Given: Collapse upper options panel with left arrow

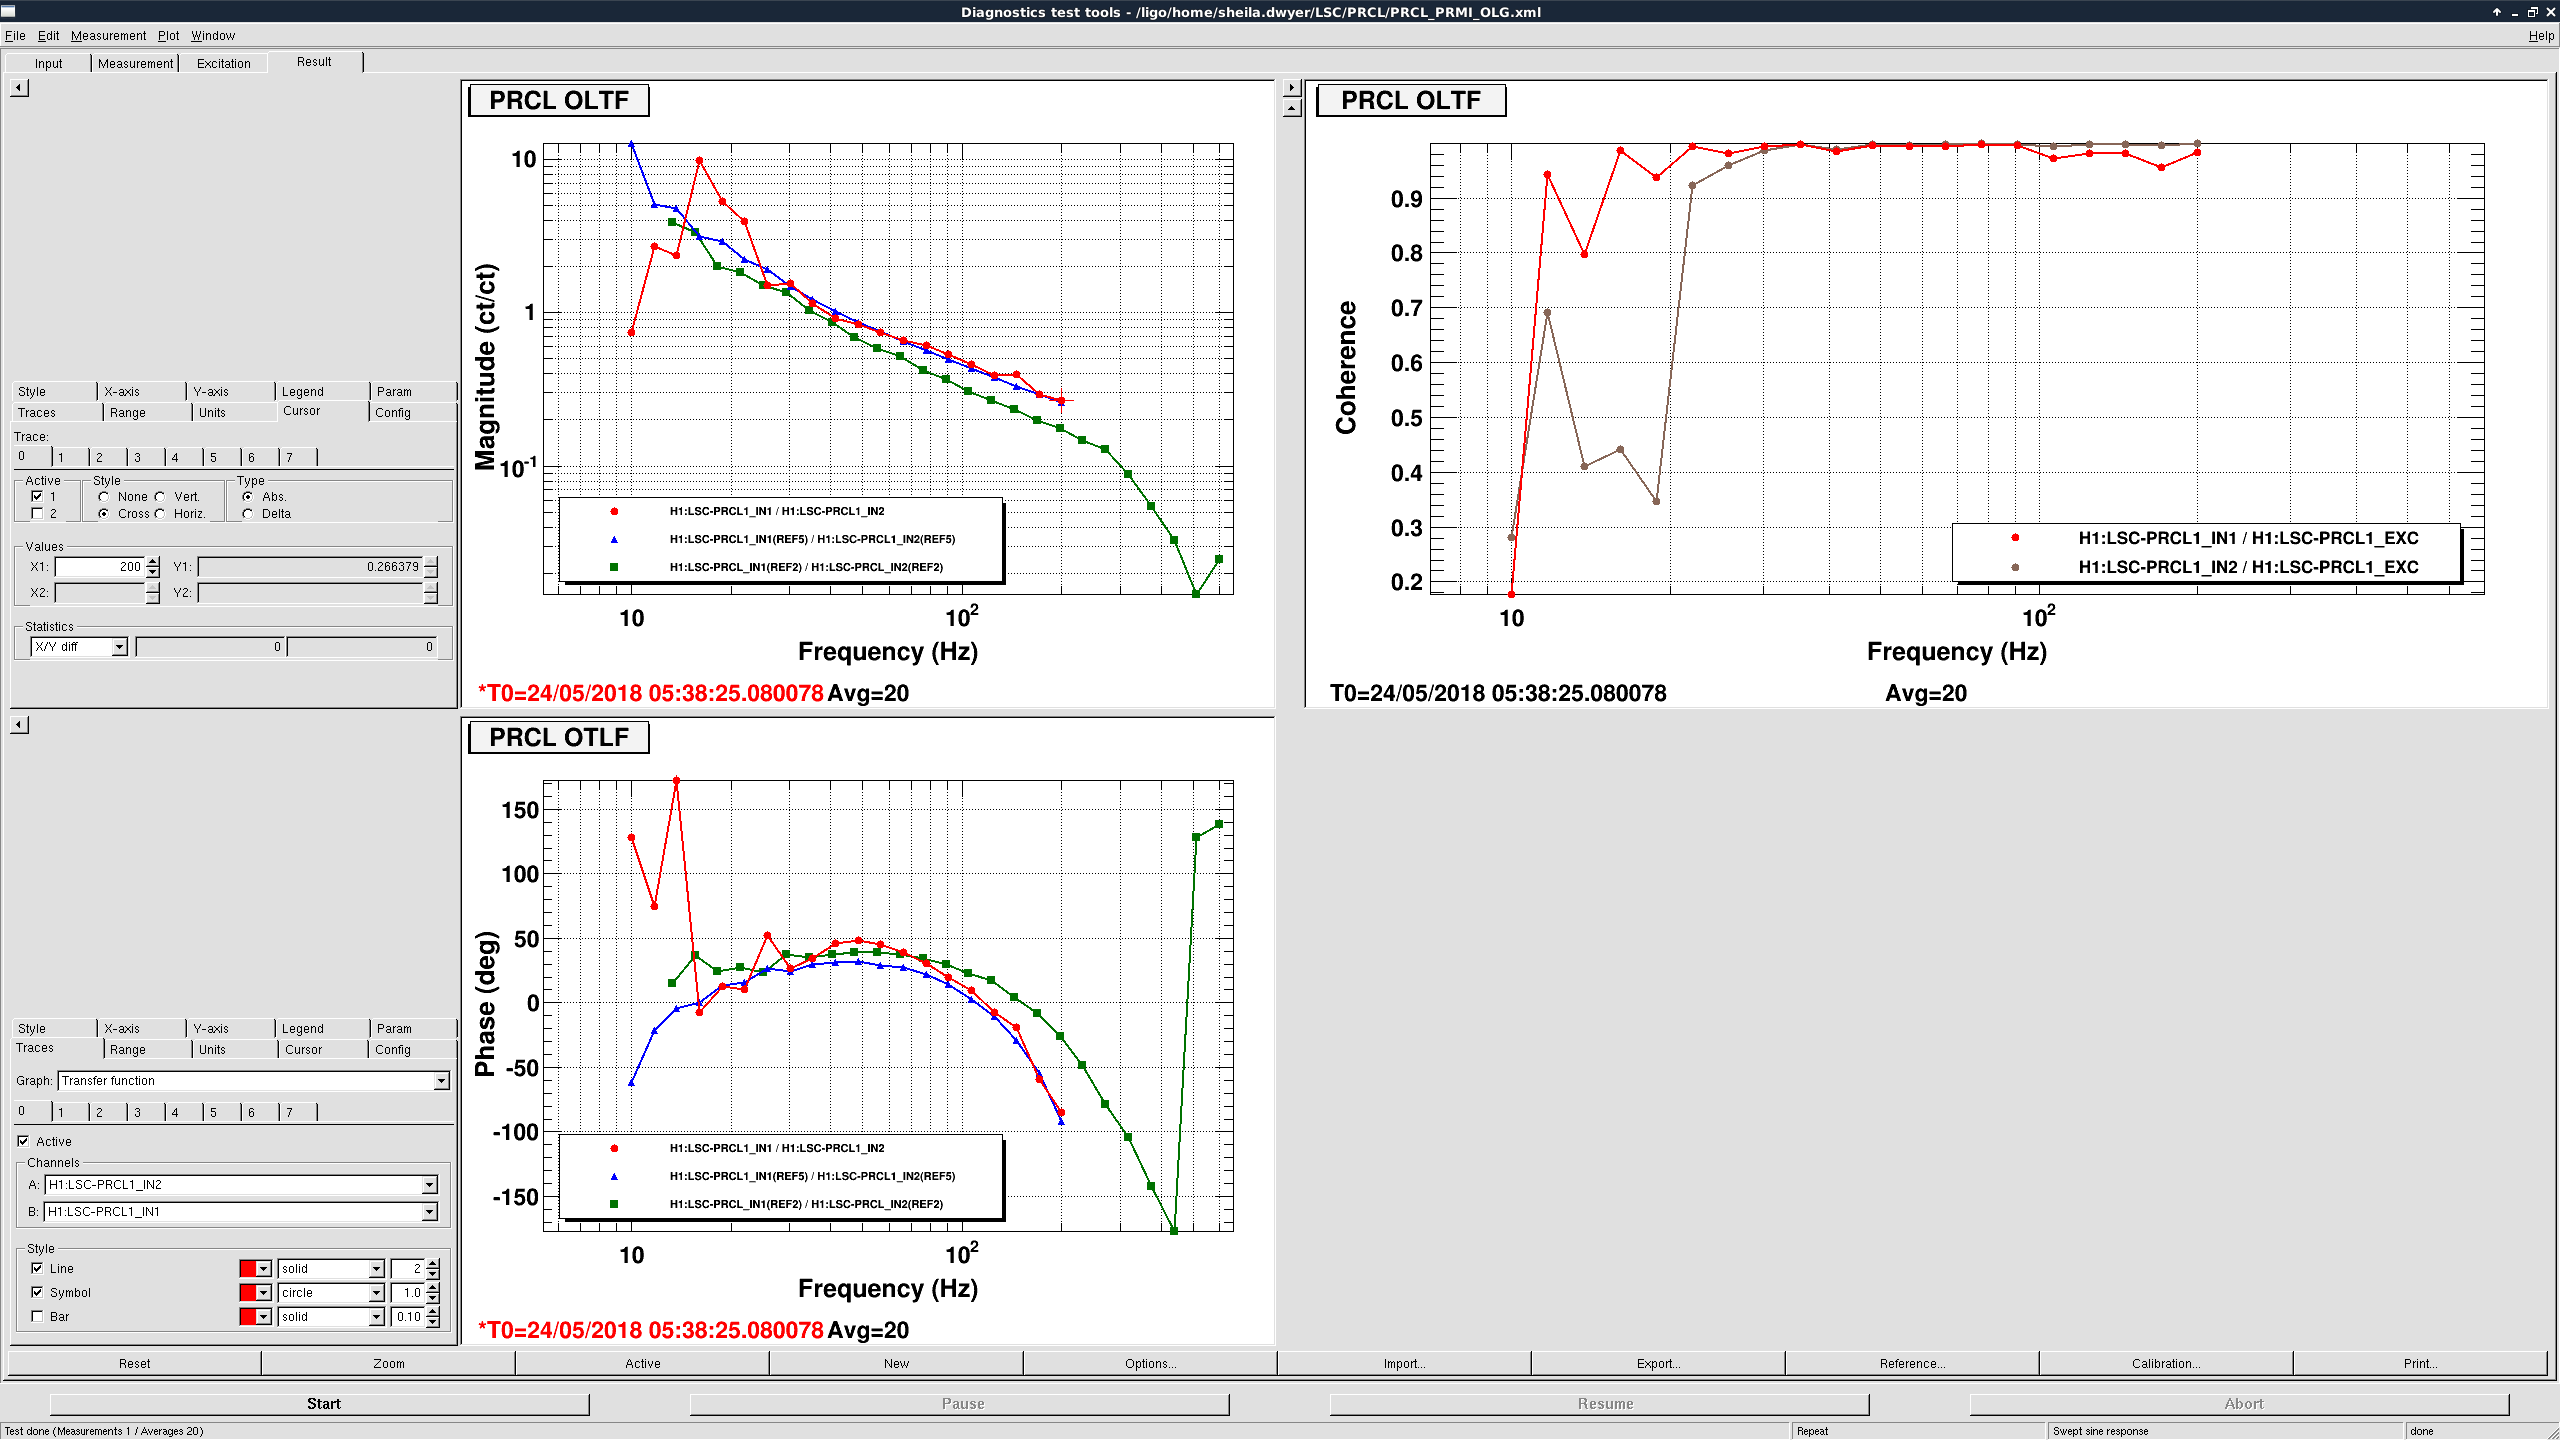Looking at the screenshot, I should point(19,88).
